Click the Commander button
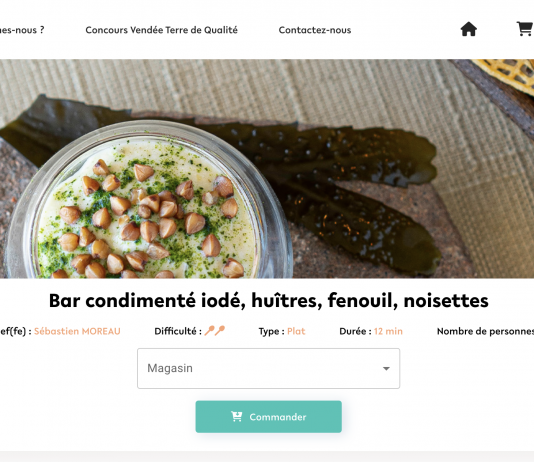The width and height of the screenshot is (534, 462). 268,417
